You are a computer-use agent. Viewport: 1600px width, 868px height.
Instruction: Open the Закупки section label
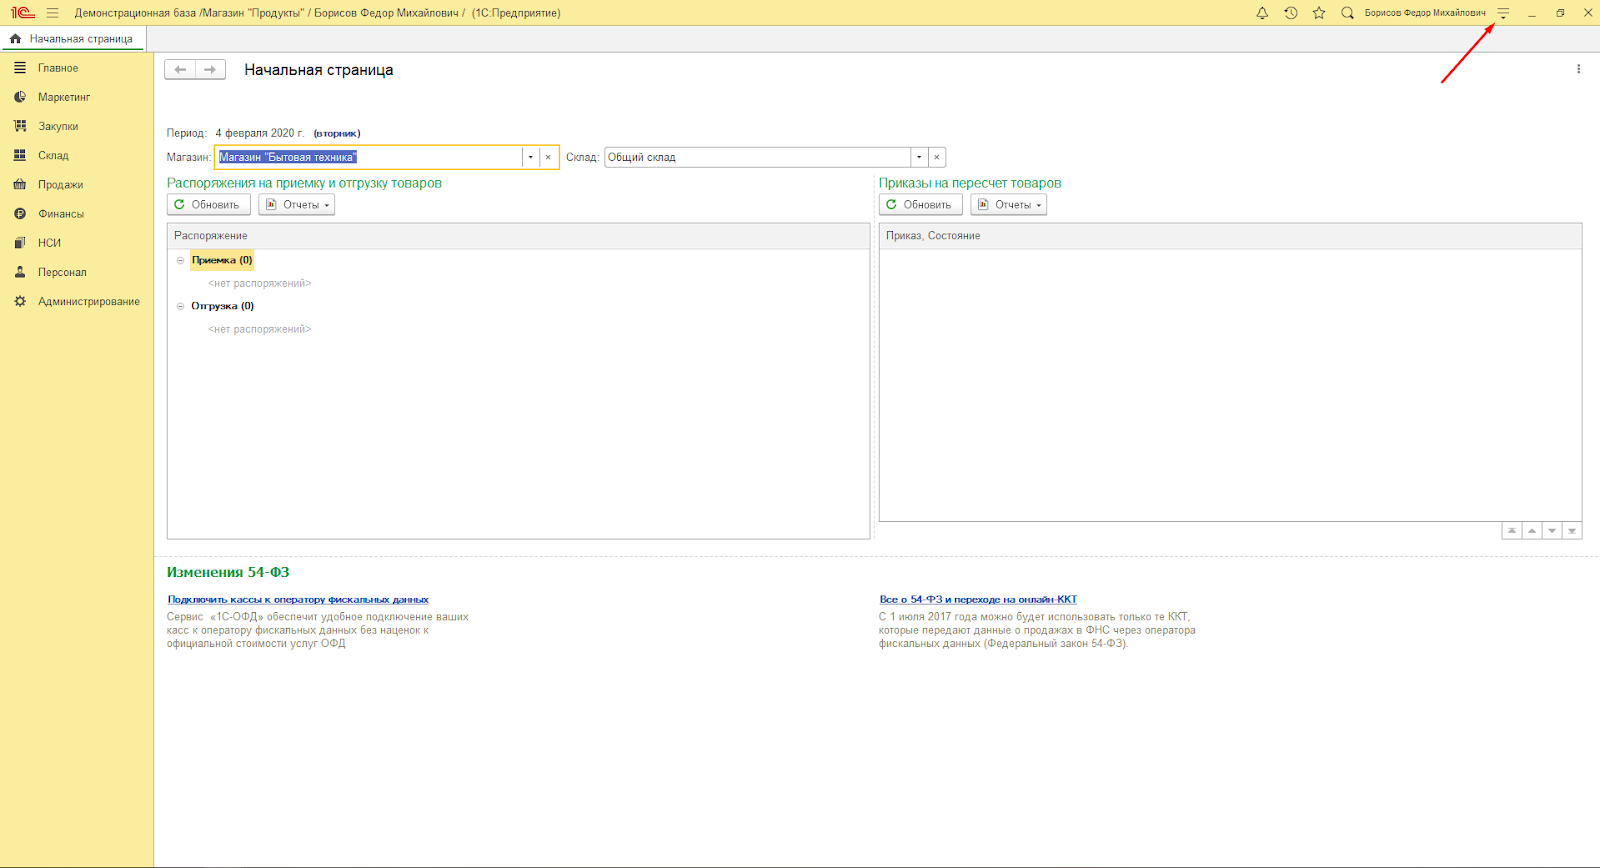(58, 126)
